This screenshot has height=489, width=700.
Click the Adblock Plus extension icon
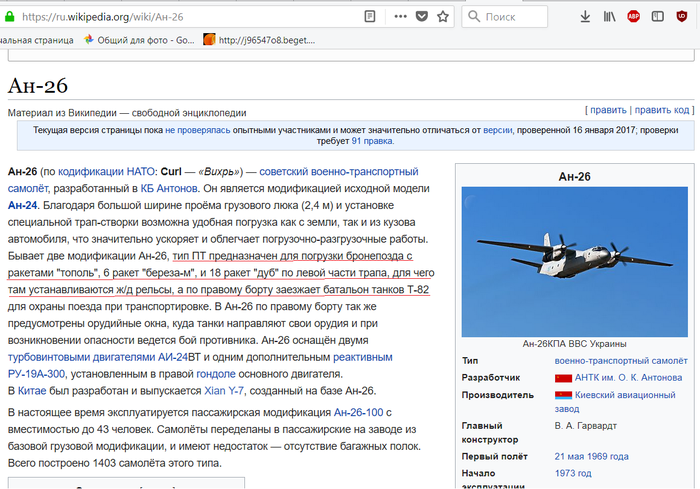click(633, 17)
